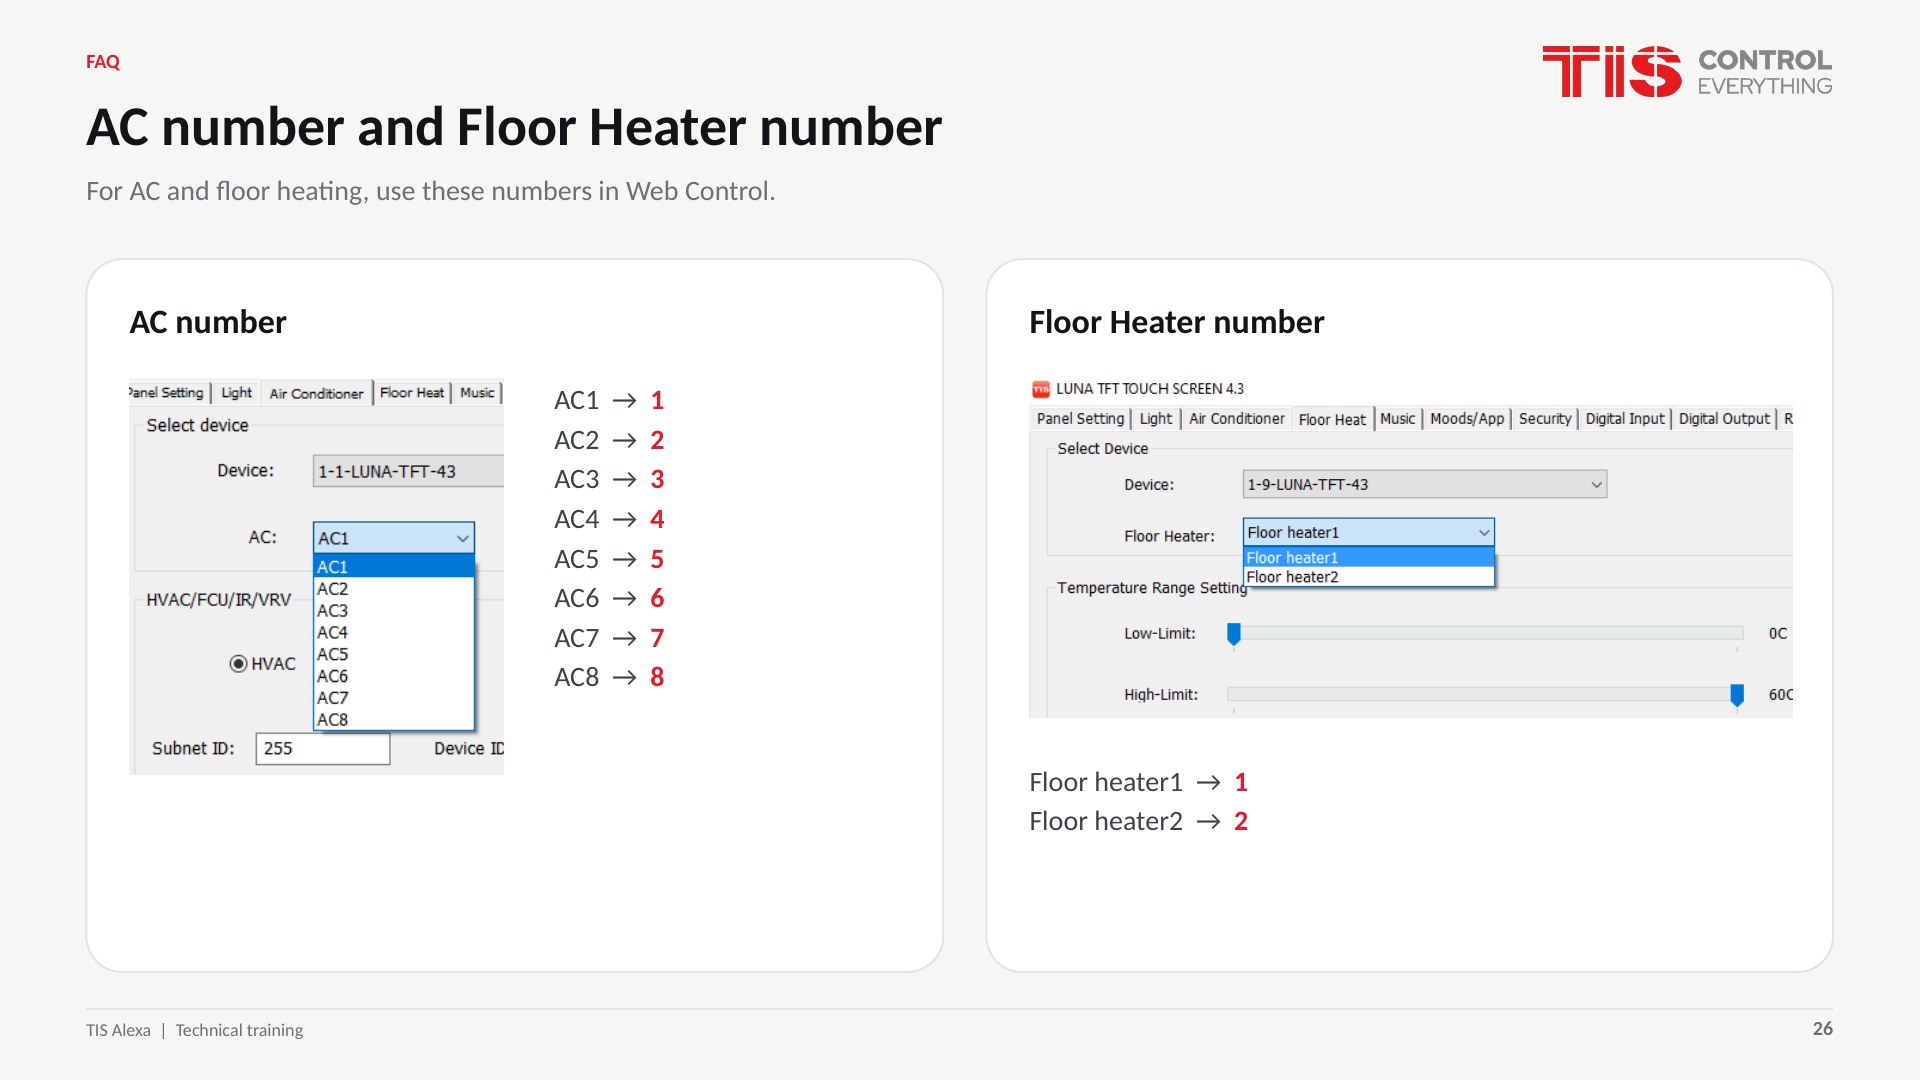Open Moods/App tab
The height and width of the screenshot is (1080, 1920).
(1467, 419)
